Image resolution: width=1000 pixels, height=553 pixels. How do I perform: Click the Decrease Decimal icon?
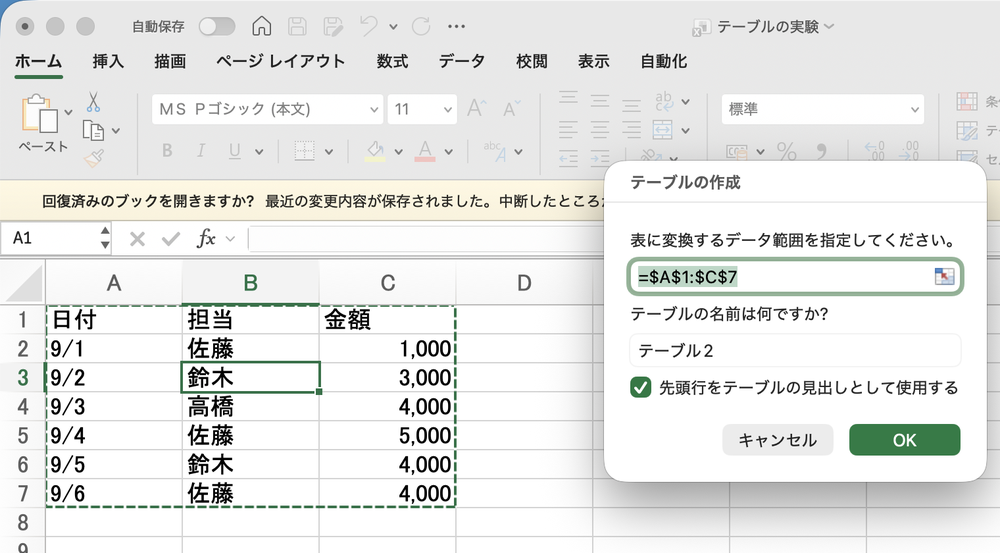[x=909, y=152]
